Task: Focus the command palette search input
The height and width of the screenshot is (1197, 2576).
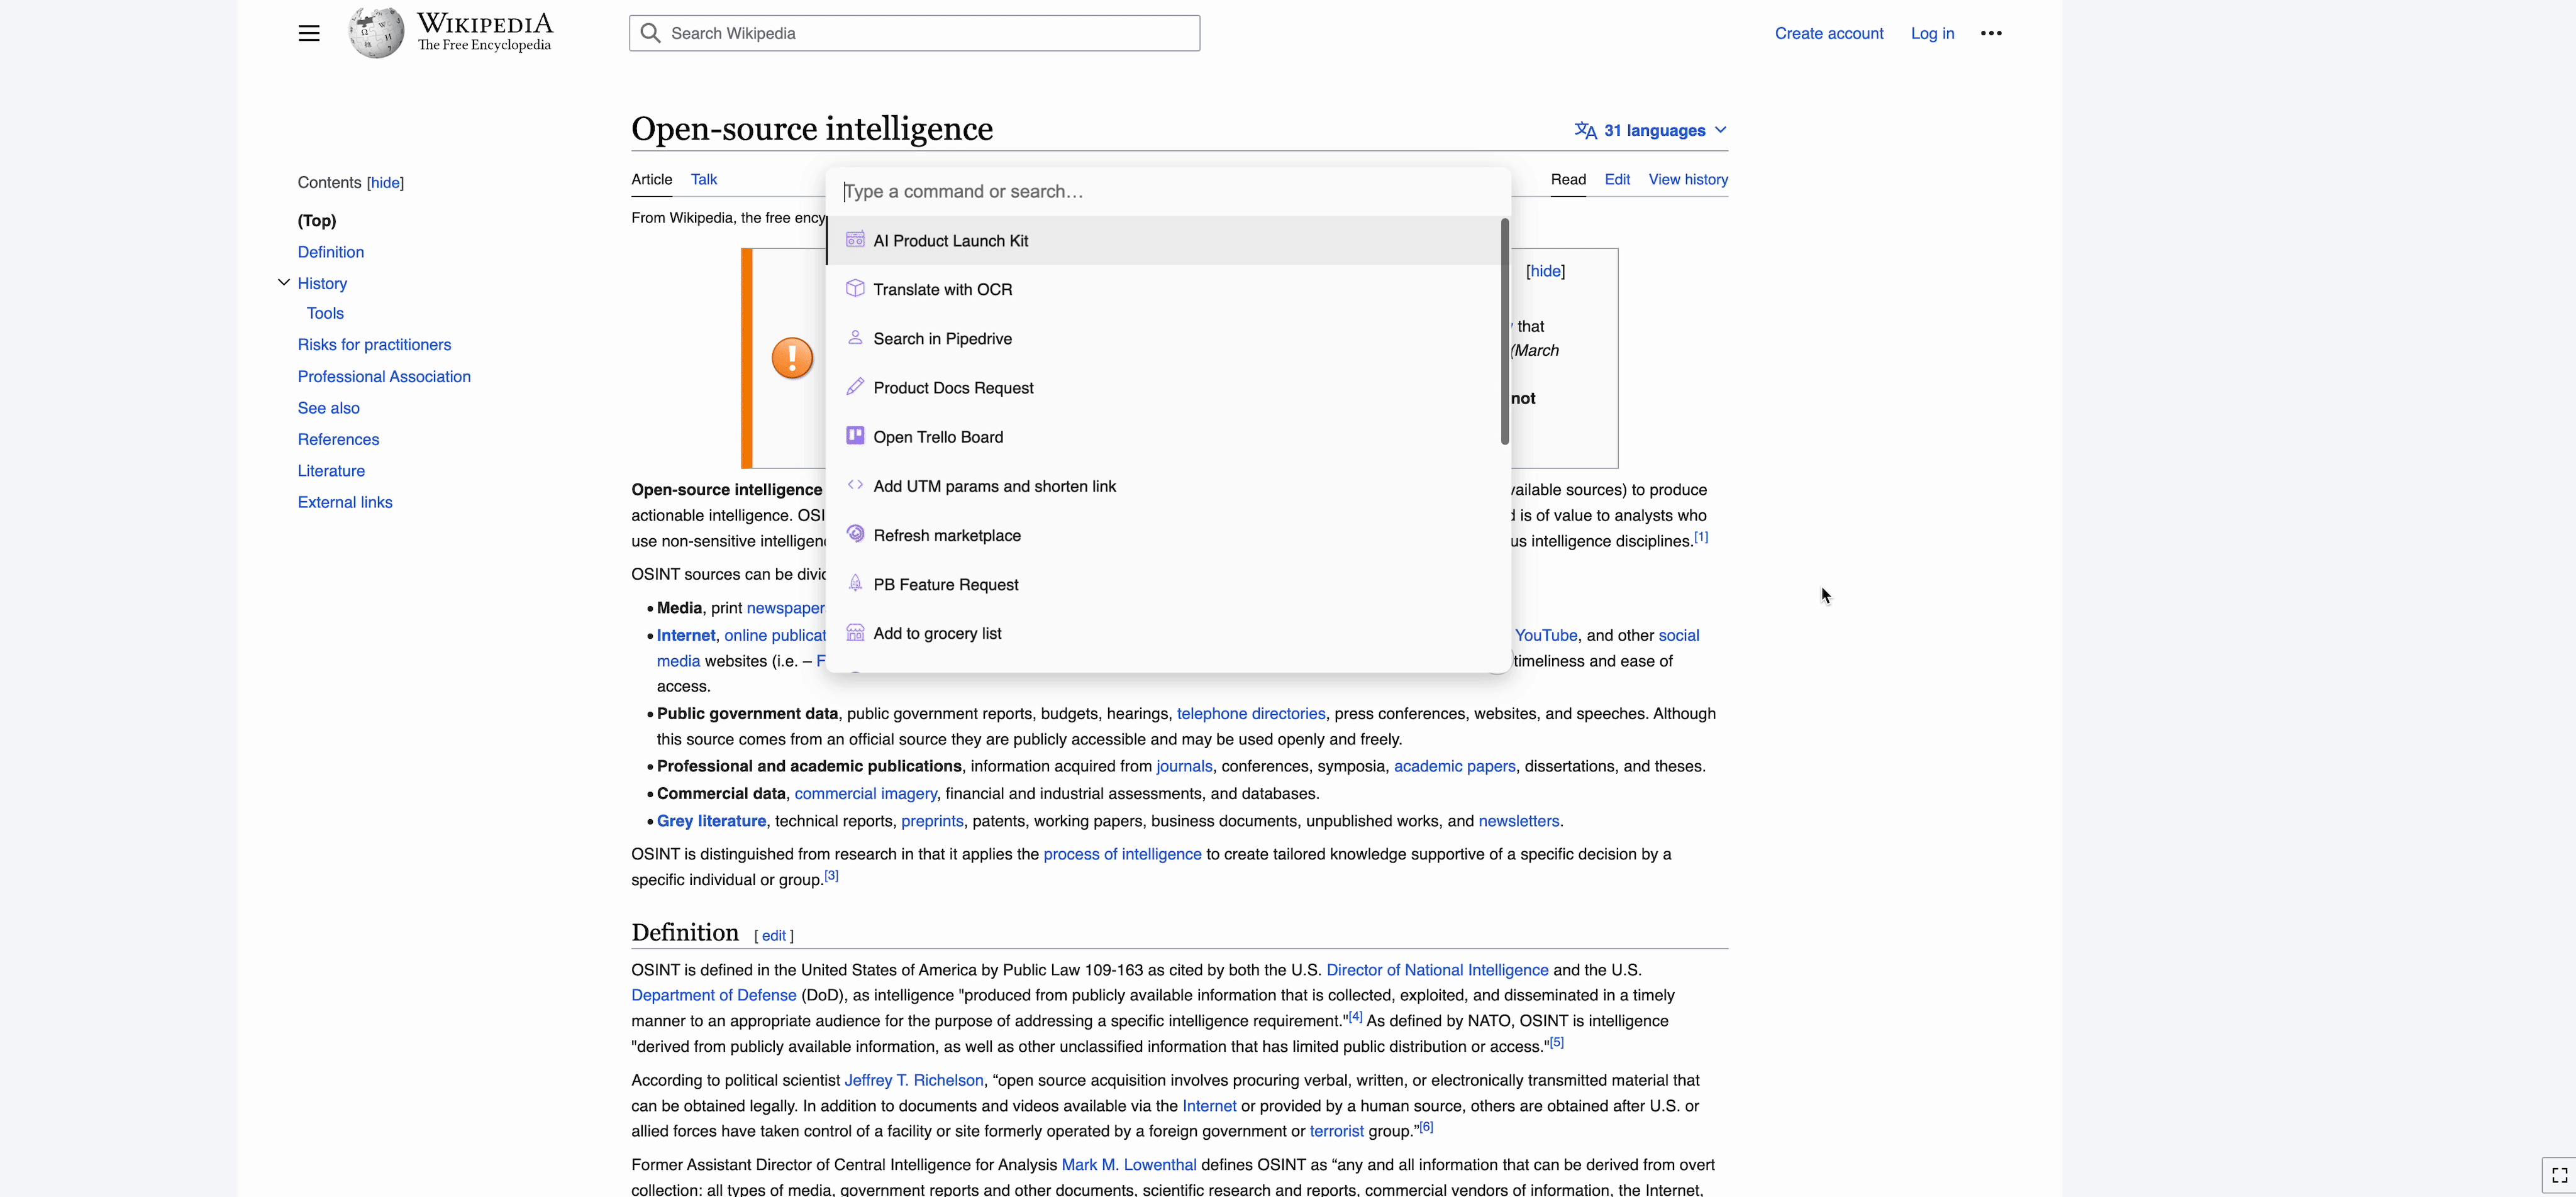Action: coord(1168,191)
